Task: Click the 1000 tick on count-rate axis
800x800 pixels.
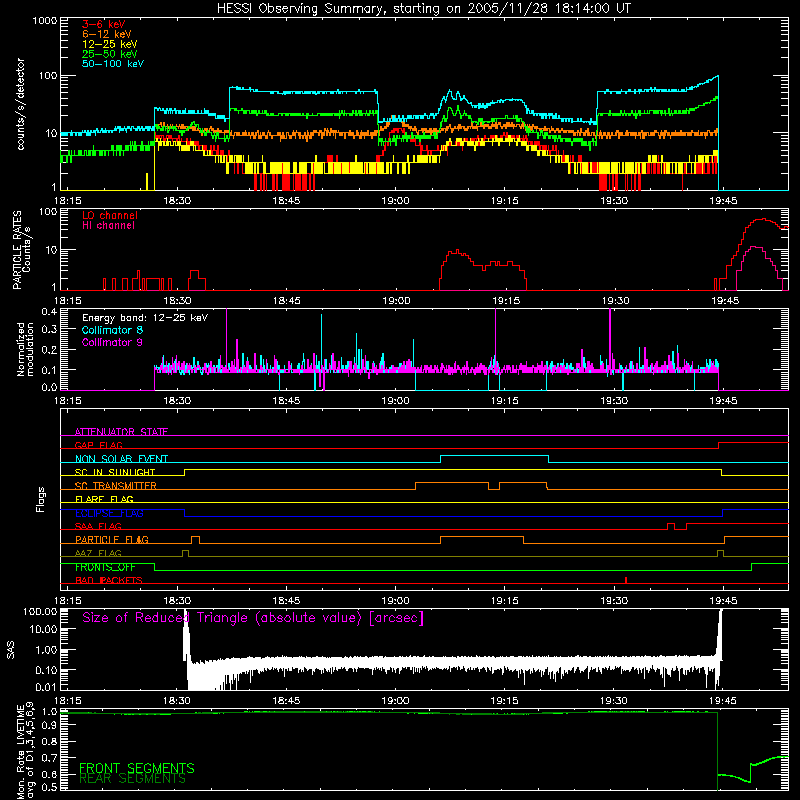Action: (x=45, y=21)
